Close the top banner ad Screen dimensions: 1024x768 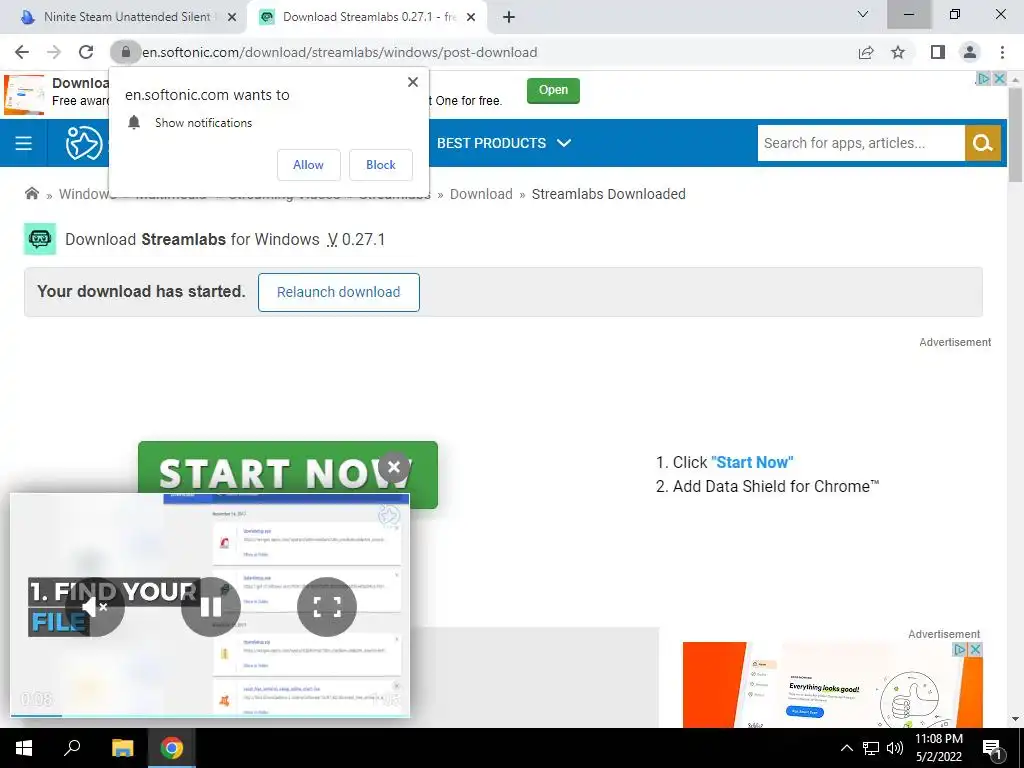(999, 78)
